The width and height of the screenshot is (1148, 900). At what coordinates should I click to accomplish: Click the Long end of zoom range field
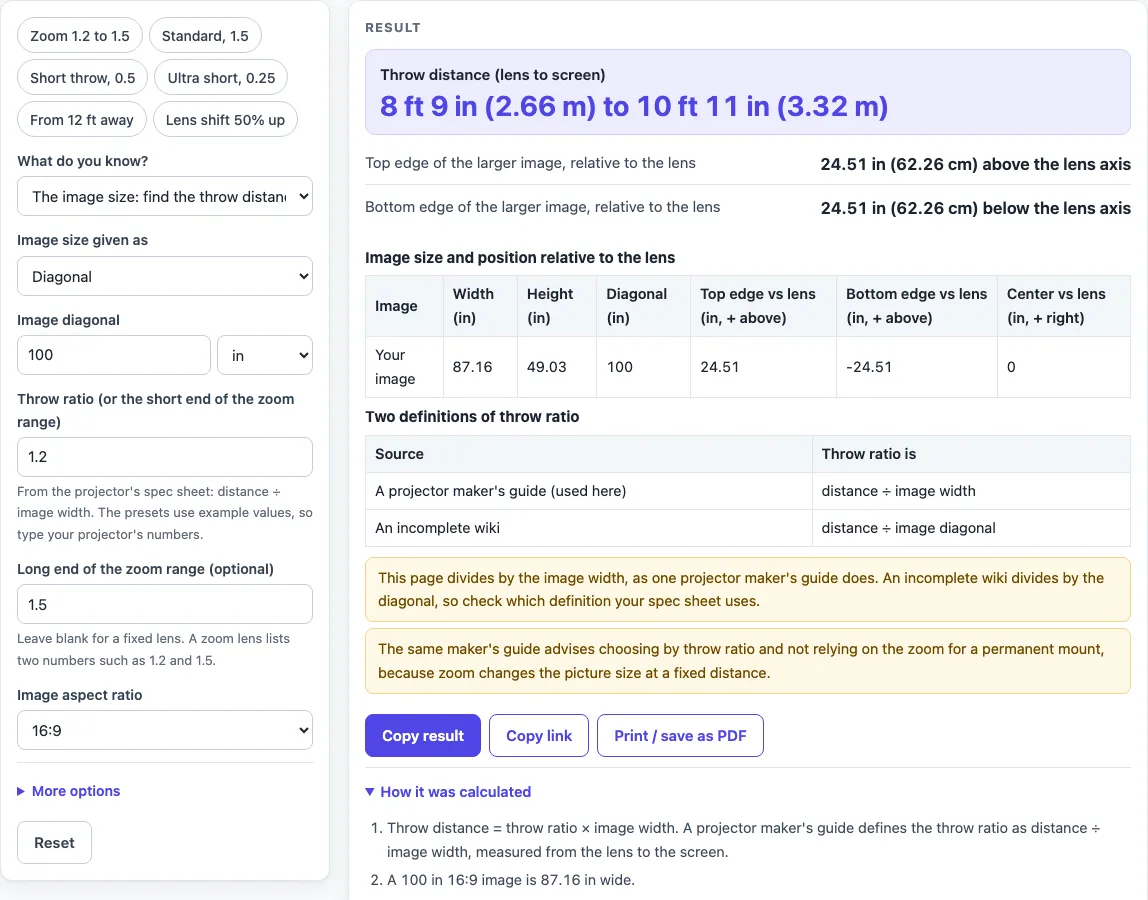tap(165, 604)
